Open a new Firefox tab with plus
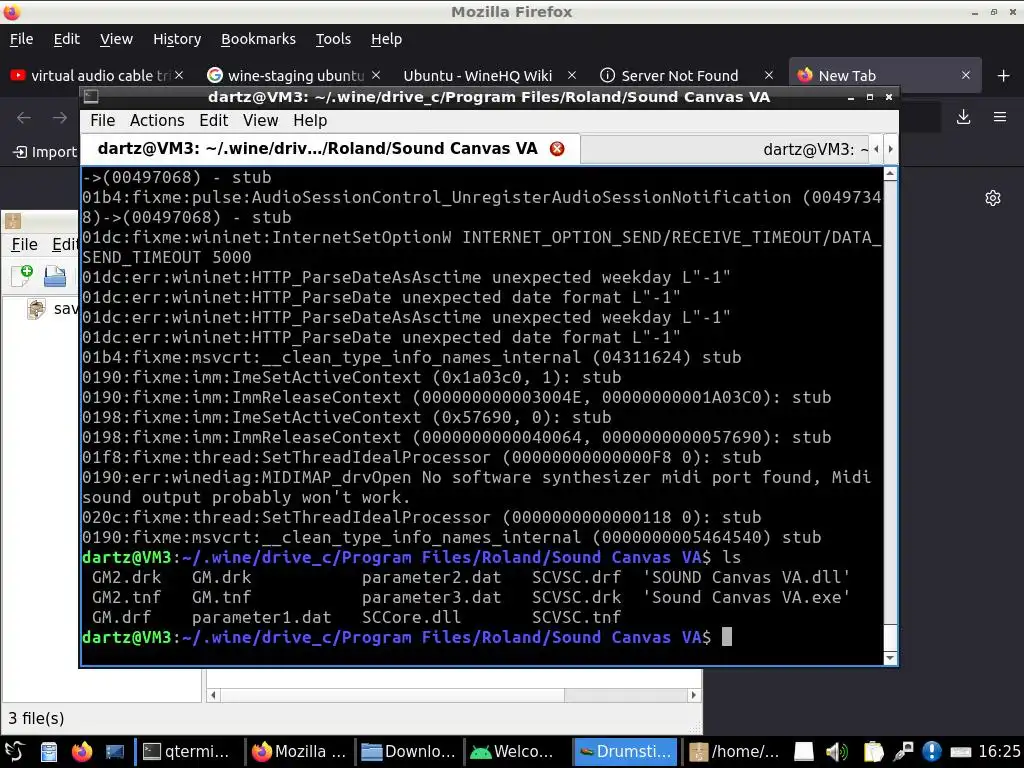The width and height of the screenshot is (1024, 768). (x=1004, y=76)
